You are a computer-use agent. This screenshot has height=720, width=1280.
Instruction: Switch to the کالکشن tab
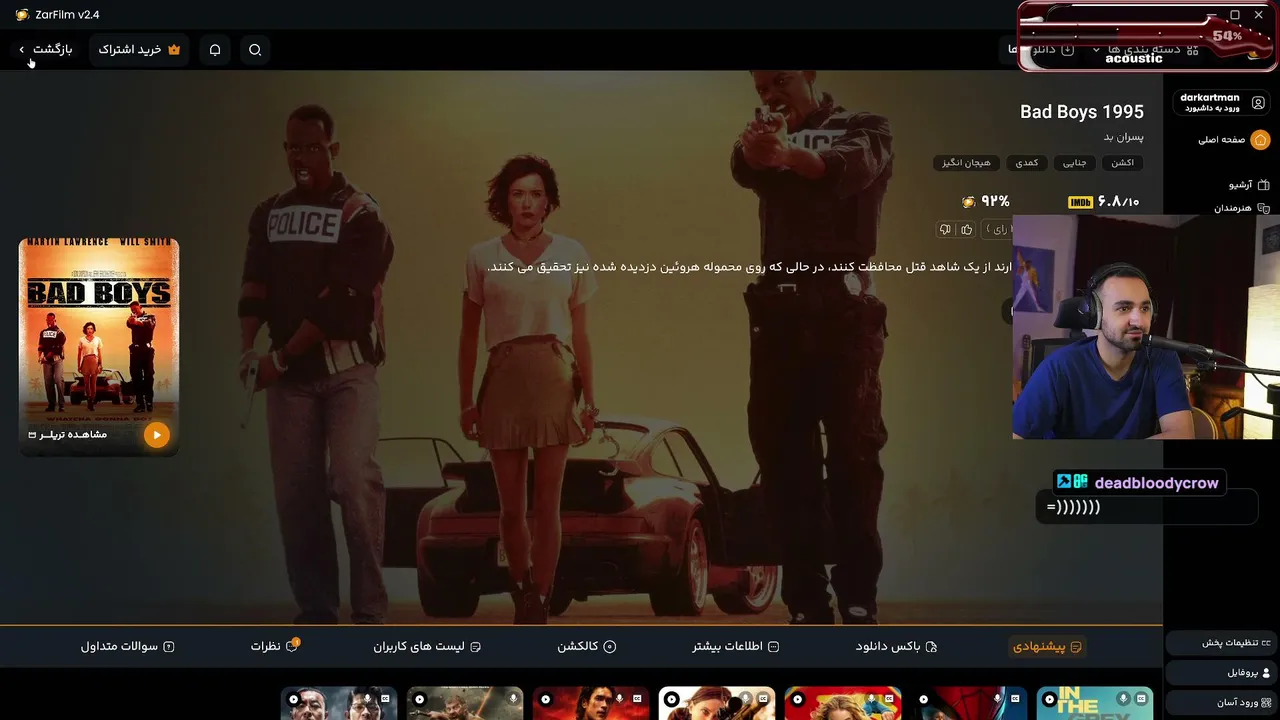(x=586, y=646)
